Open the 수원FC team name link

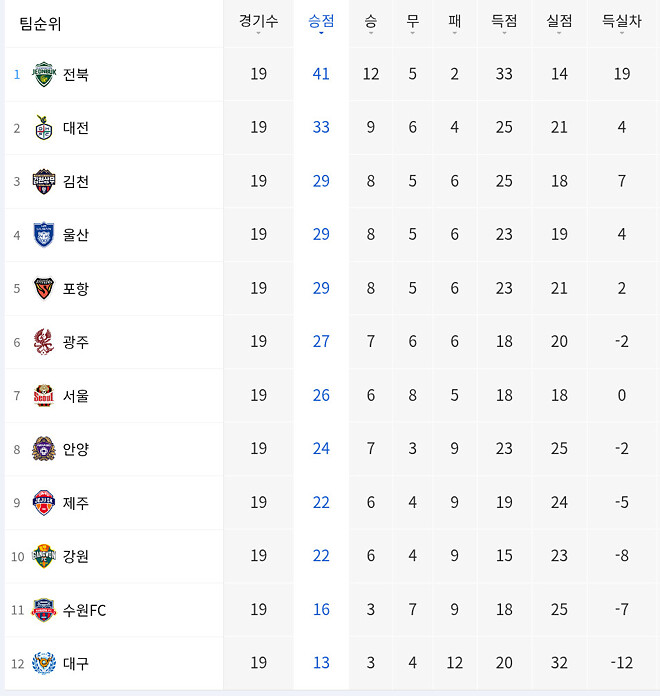click(84, 610)
